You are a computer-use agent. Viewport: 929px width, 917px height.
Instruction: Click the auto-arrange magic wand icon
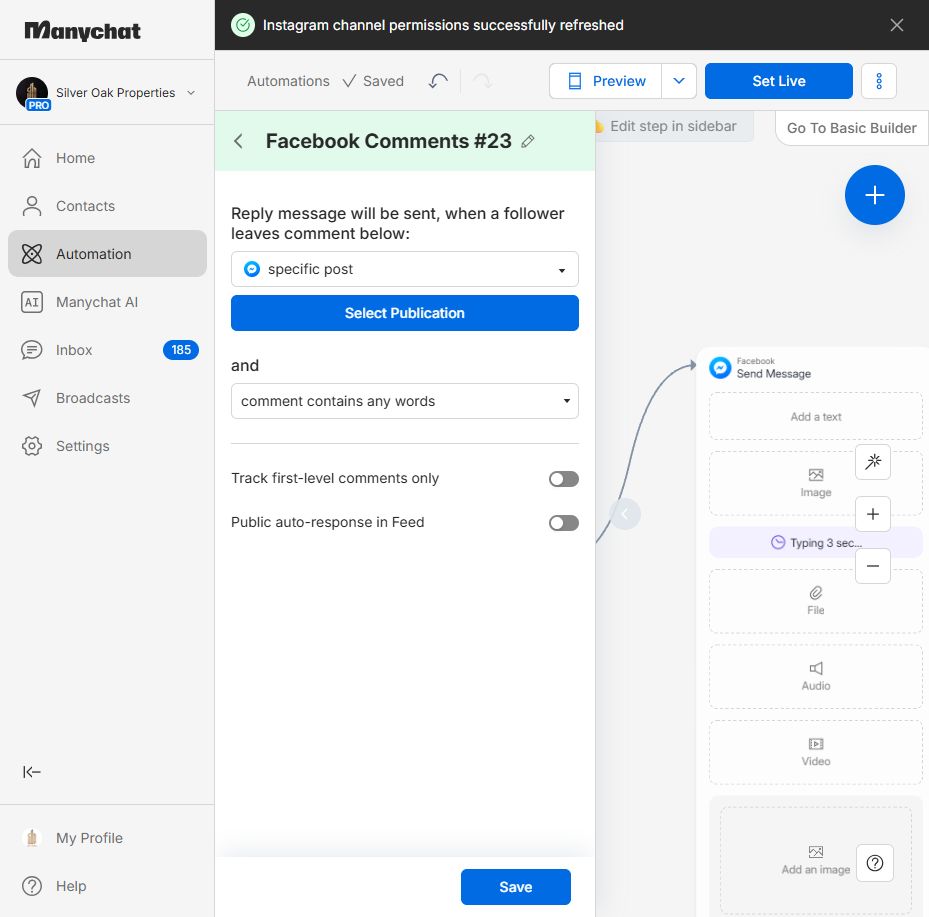click(x=873, y=461)
